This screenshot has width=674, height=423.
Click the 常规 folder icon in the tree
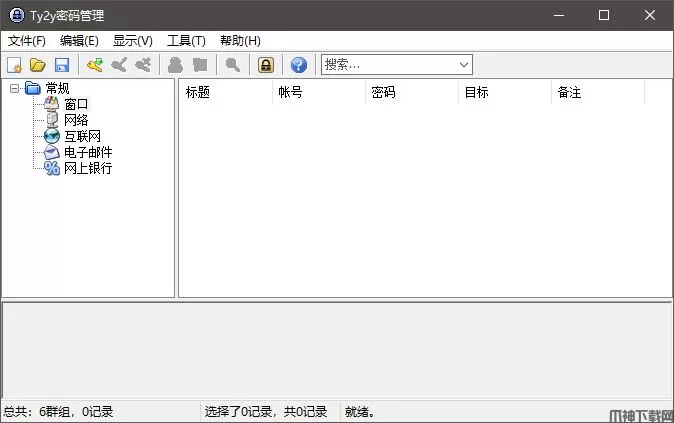(x=33, y=88)
